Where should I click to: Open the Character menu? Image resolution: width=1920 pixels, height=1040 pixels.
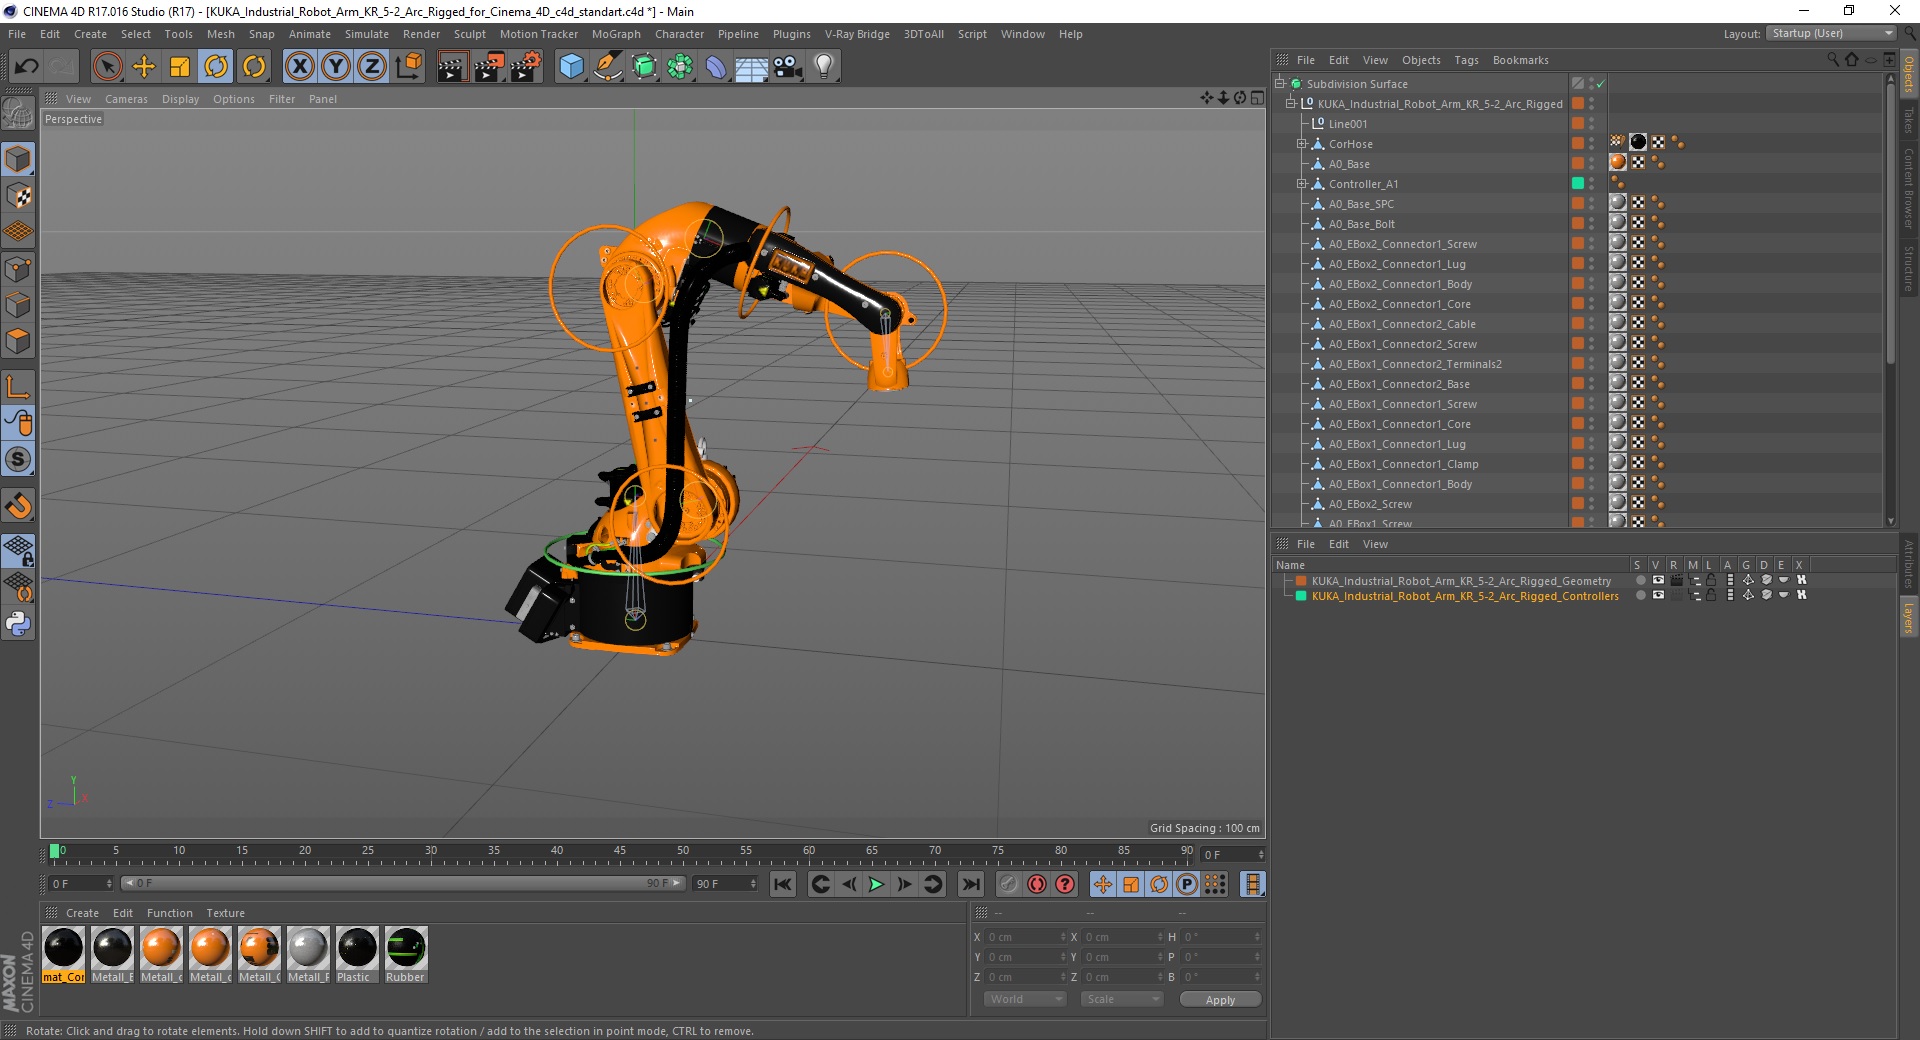point(679,34)
